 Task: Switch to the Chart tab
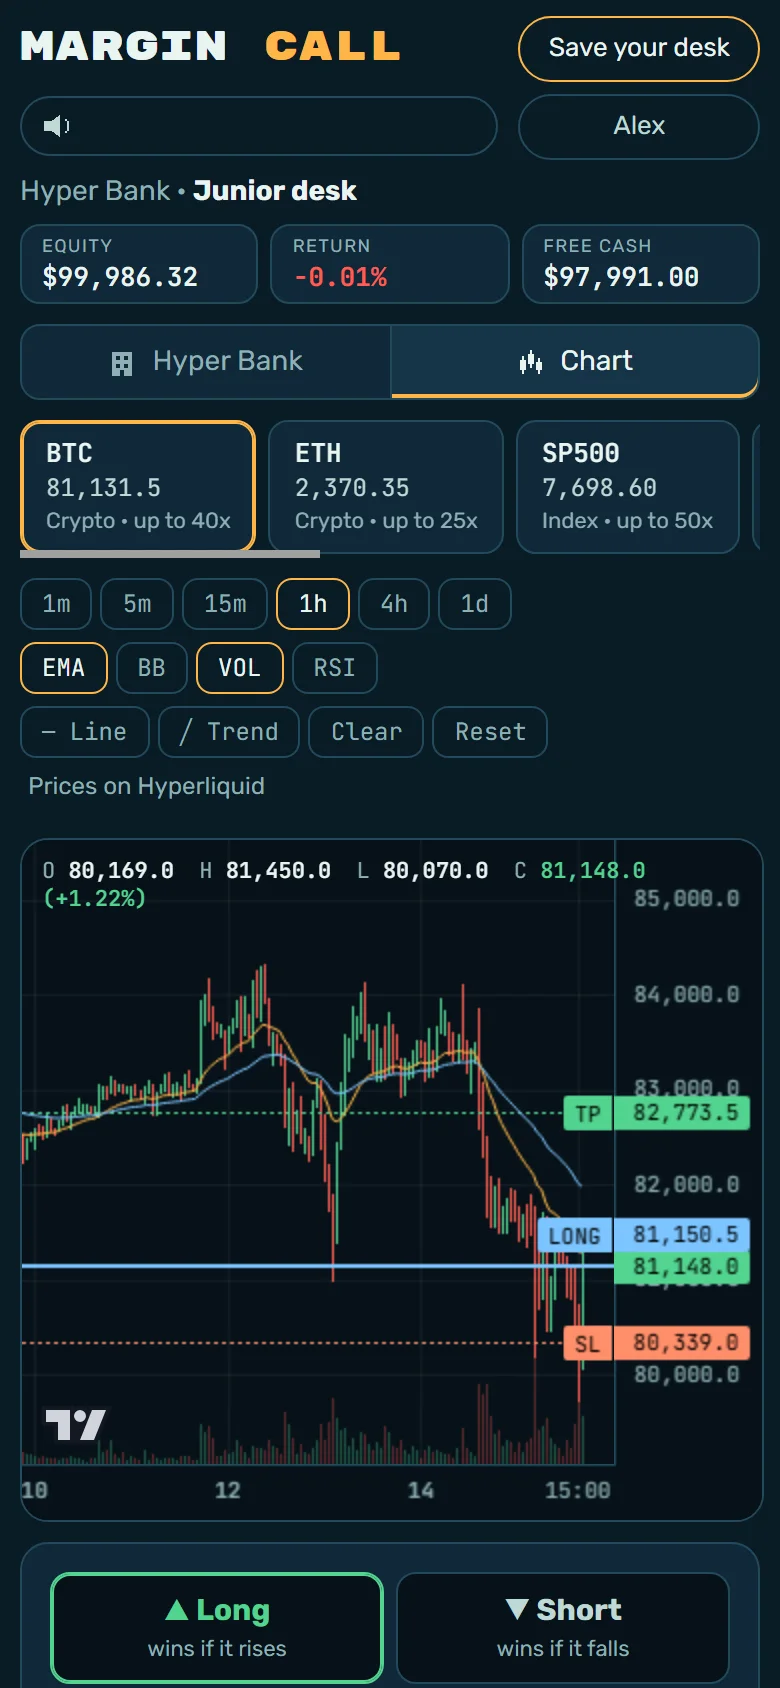[x=575, y=361]
